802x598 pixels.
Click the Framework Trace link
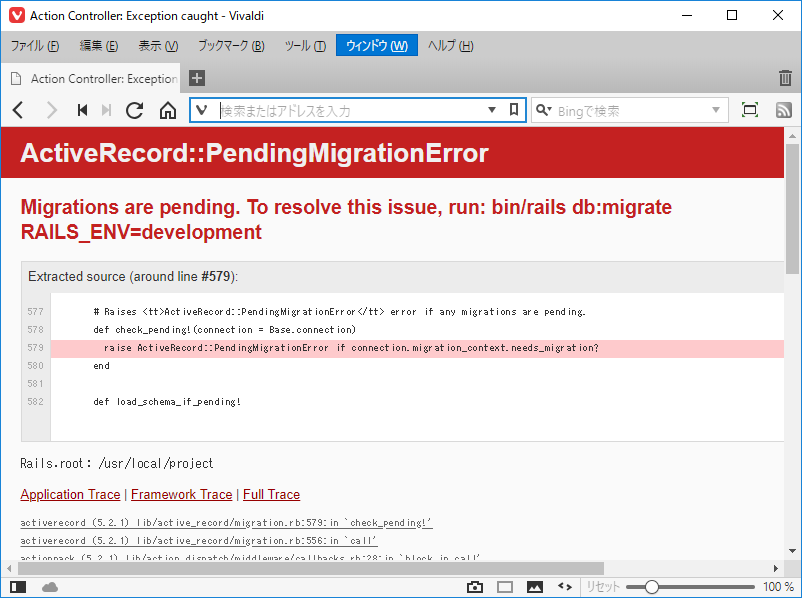182,495
